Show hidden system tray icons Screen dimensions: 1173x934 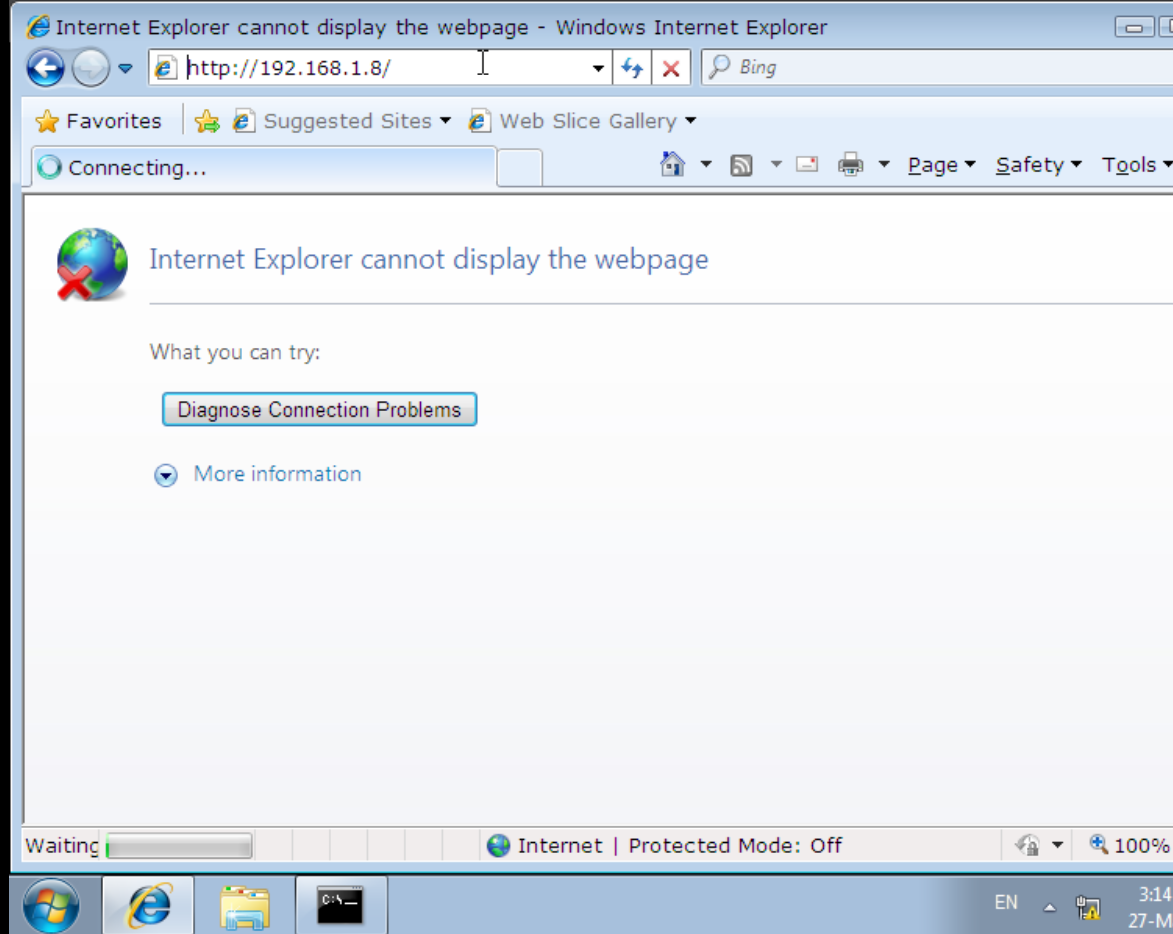(1050, 908)
